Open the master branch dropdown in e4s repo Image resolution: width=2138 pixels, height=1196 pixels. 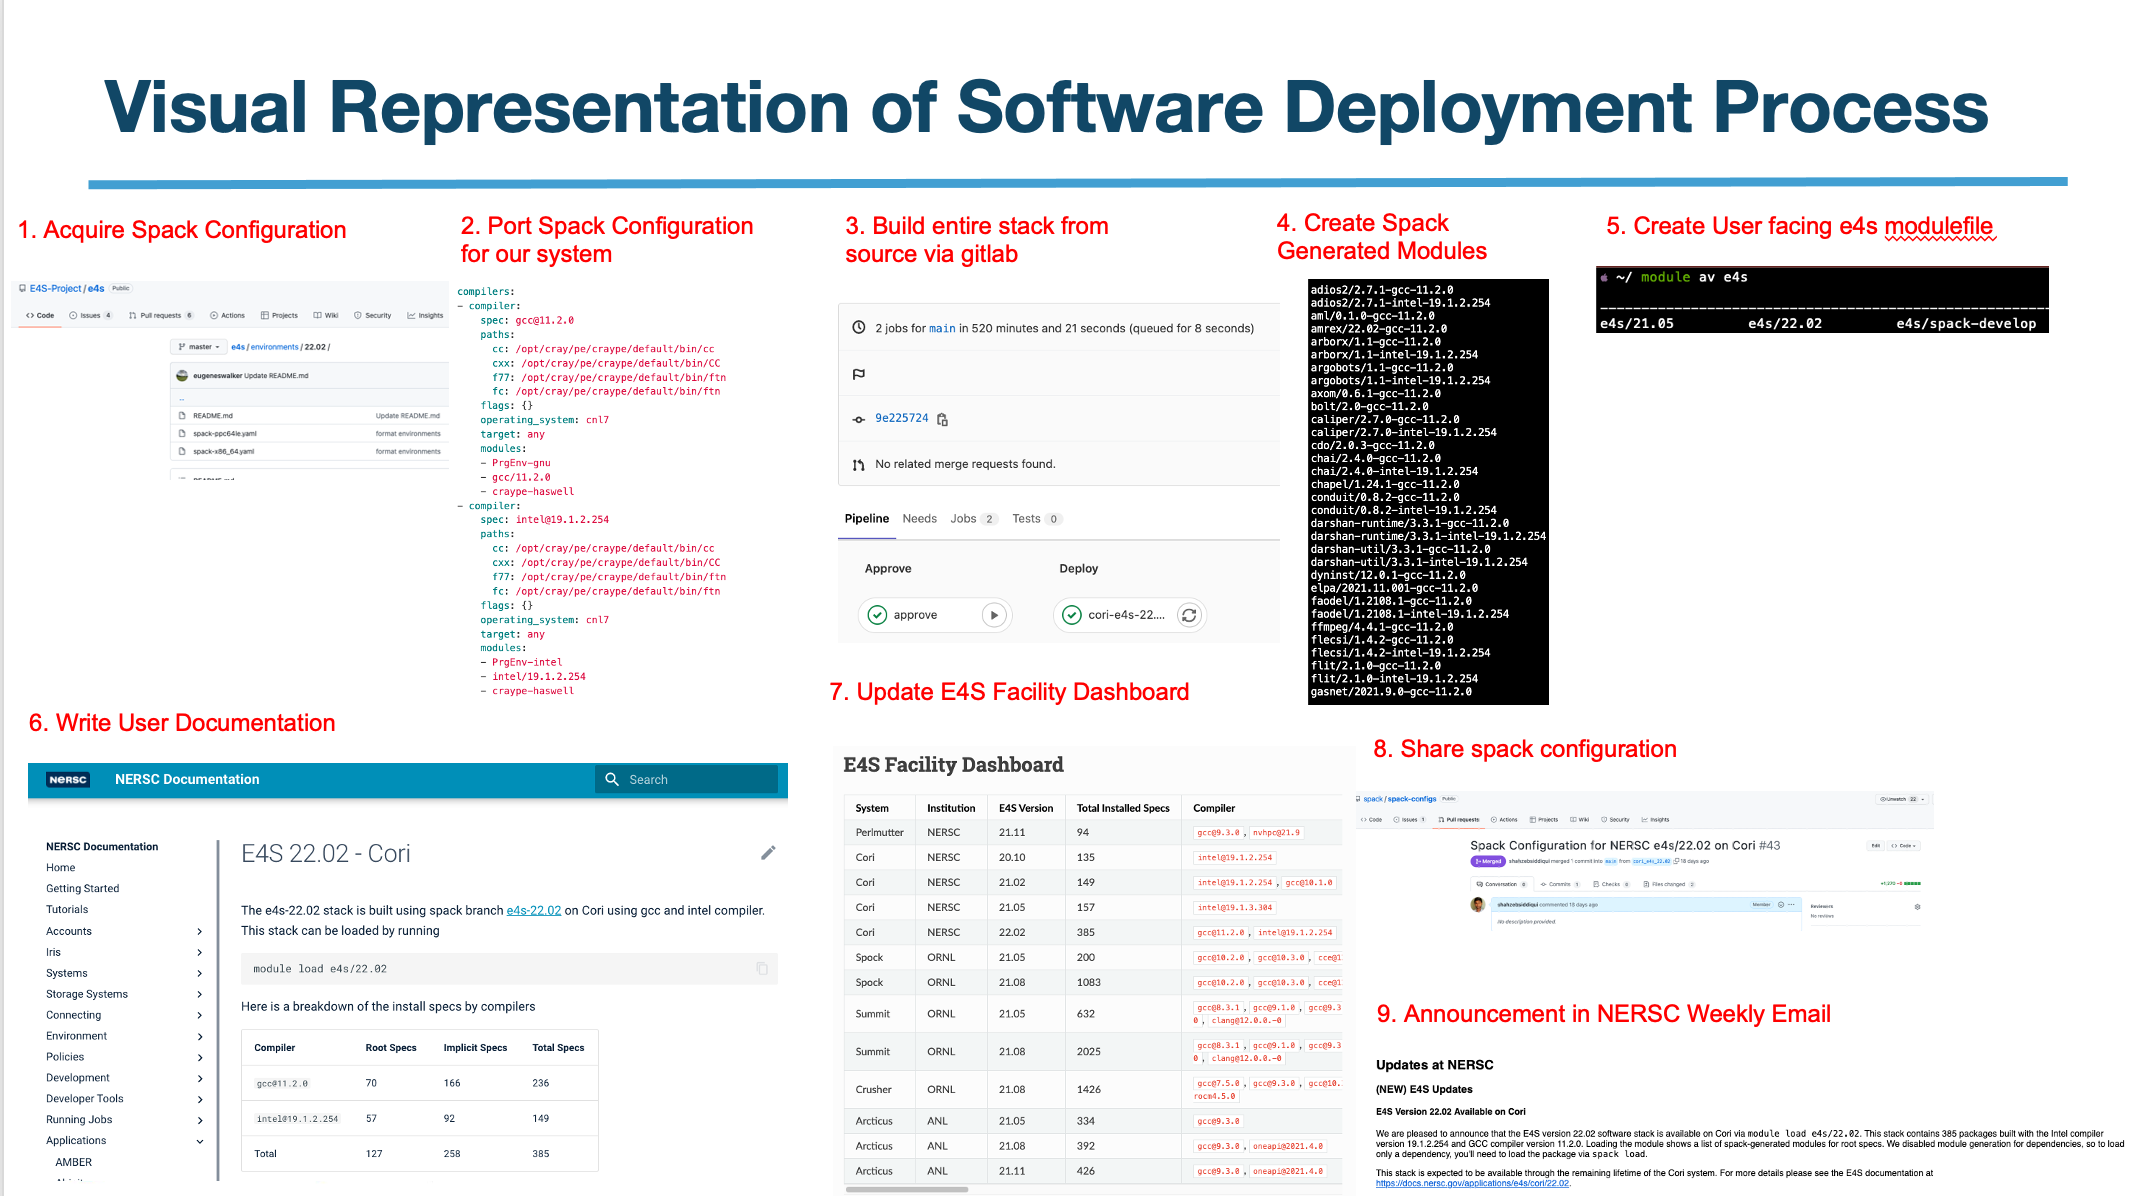tap(199, 347)
